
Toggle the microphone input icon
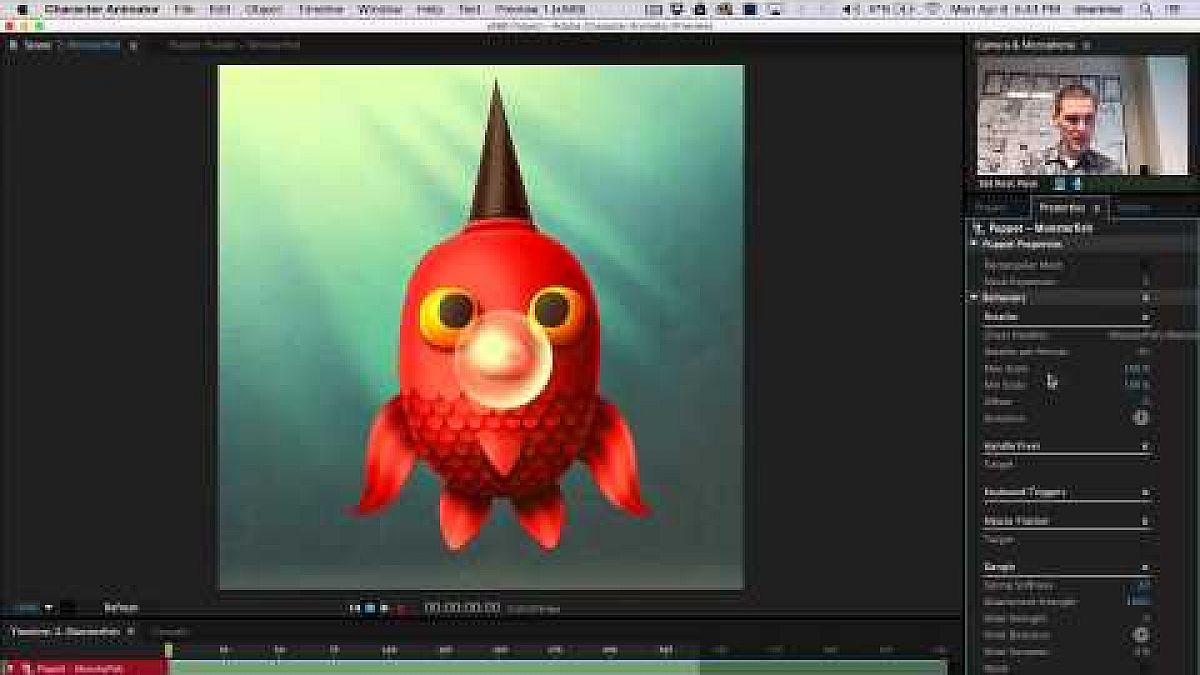(1076, 184)
